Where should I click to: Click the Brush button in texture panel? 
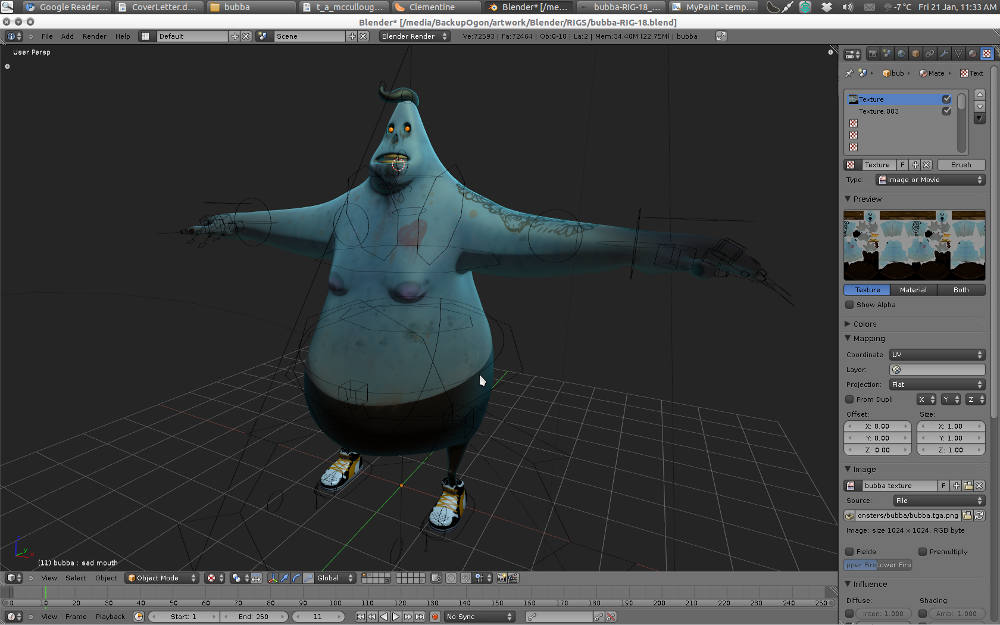[962, 165]
